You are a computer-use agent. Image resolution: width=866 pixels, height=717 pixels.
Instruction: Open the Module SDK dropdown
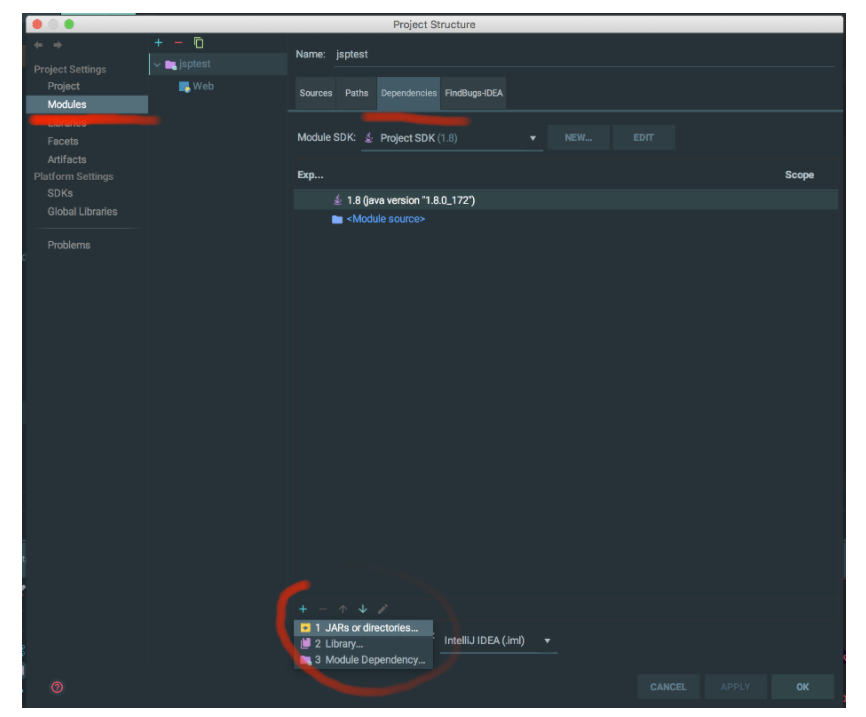coord(452,138)
